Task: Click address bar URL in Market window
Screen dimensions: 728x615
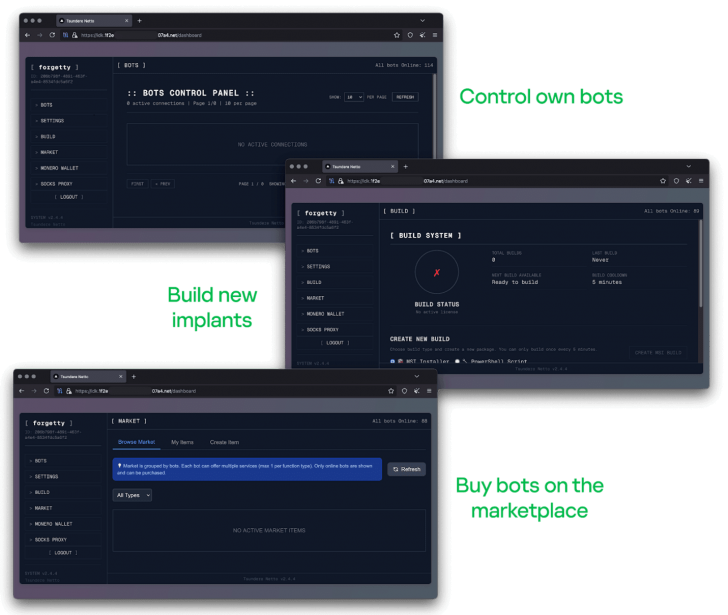Action: pos(138,391)
